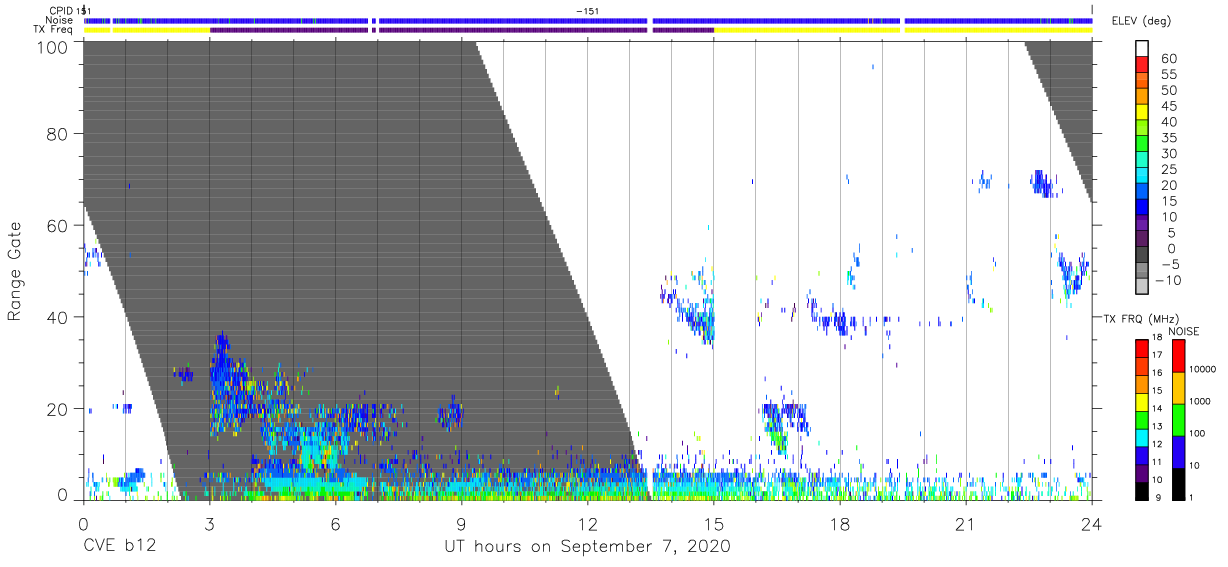Click the 'CVE b12' radar label
The height and width of the screenshot is (567, 1228).
coord(119,547)
